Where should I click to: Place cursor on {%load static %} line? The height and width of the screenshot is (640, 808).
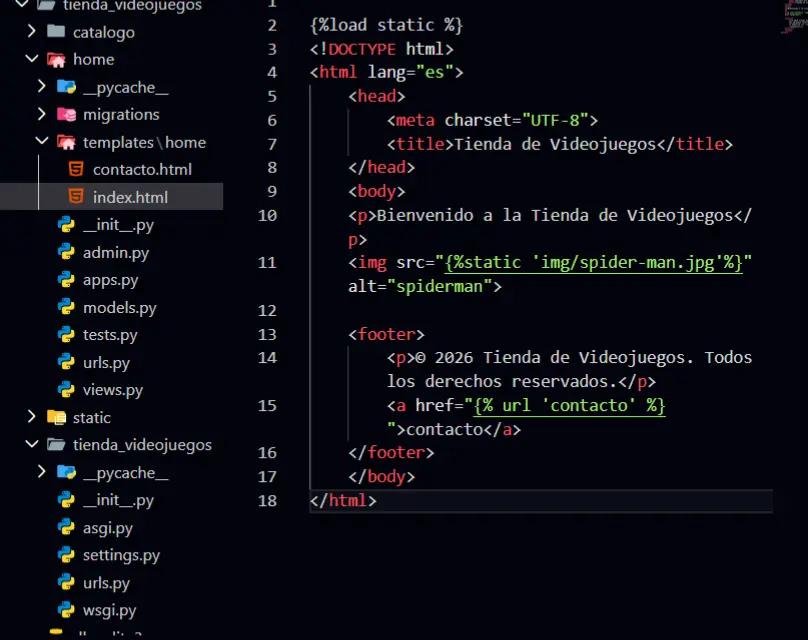[x=386, y=25]
